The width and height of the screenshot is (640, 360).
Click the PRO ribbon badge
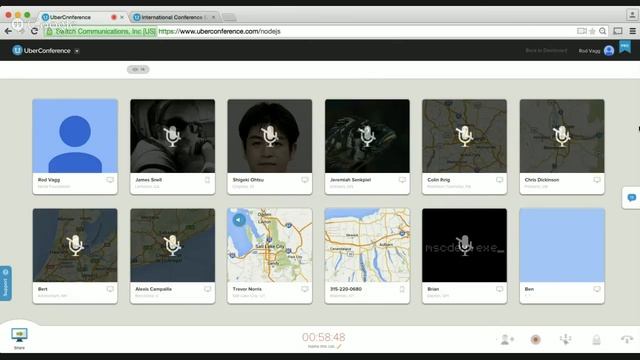[625, 47]
